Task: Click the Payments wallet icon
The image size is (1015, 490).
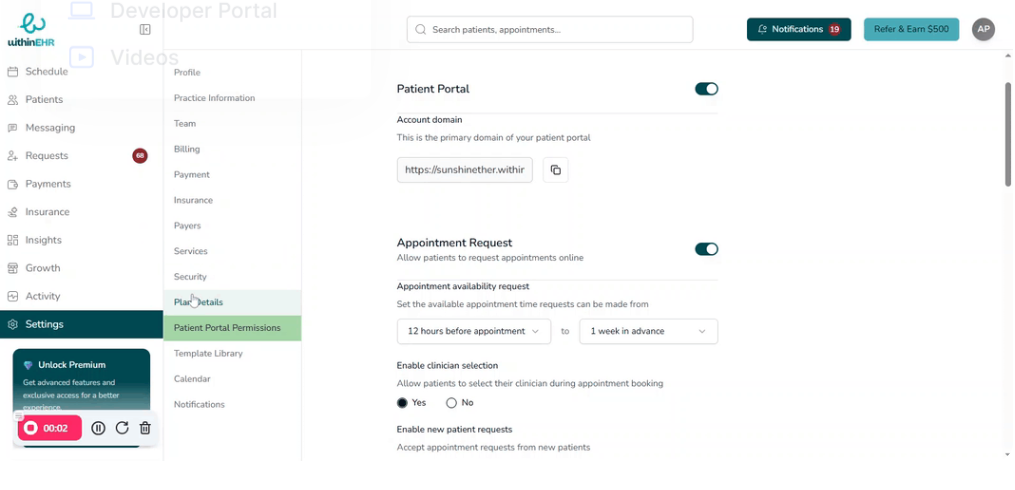Action: (12, 184)
